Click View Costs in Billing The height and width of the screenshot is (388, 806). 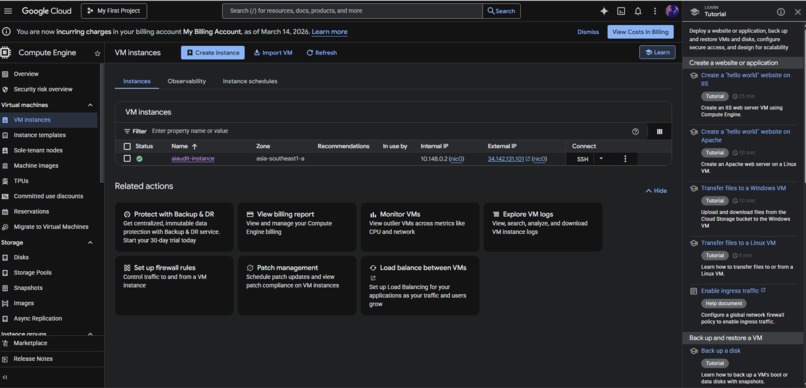click(x=641, y=32)
